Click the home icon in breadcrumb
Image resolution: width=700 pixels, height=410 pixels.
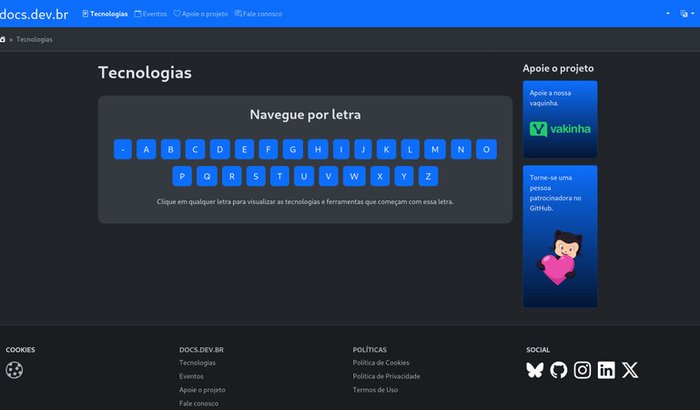point(3,39)
